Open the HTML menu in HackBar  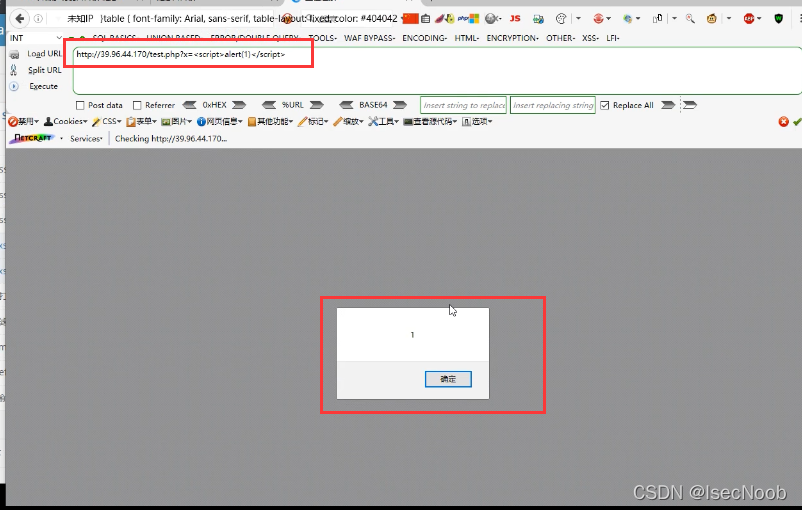pos(466,38)
